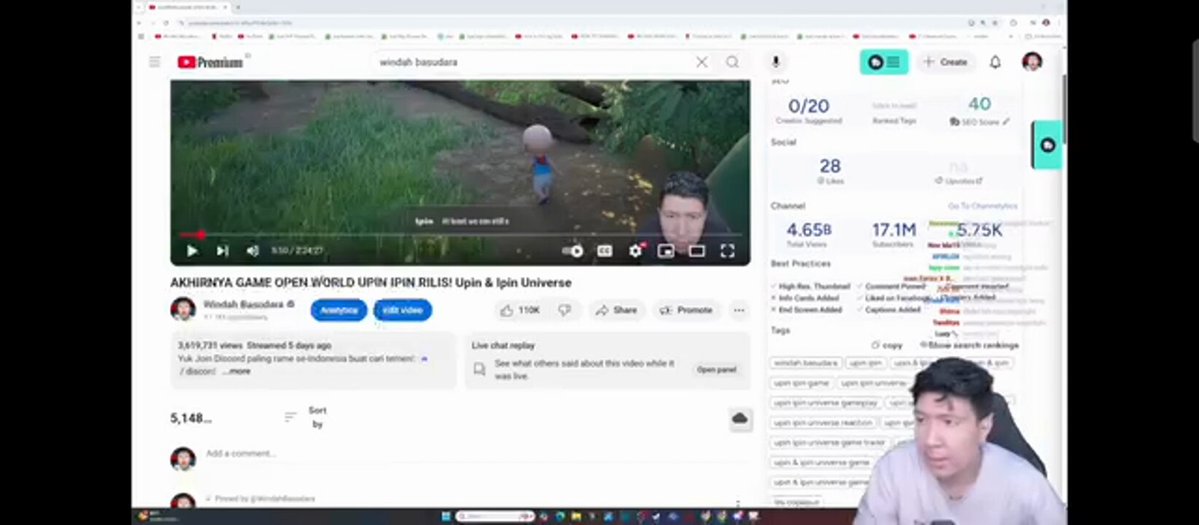Mute the video volume
Image resolution: width=1199 pixels, height=525 pixels.
(252, 251)
